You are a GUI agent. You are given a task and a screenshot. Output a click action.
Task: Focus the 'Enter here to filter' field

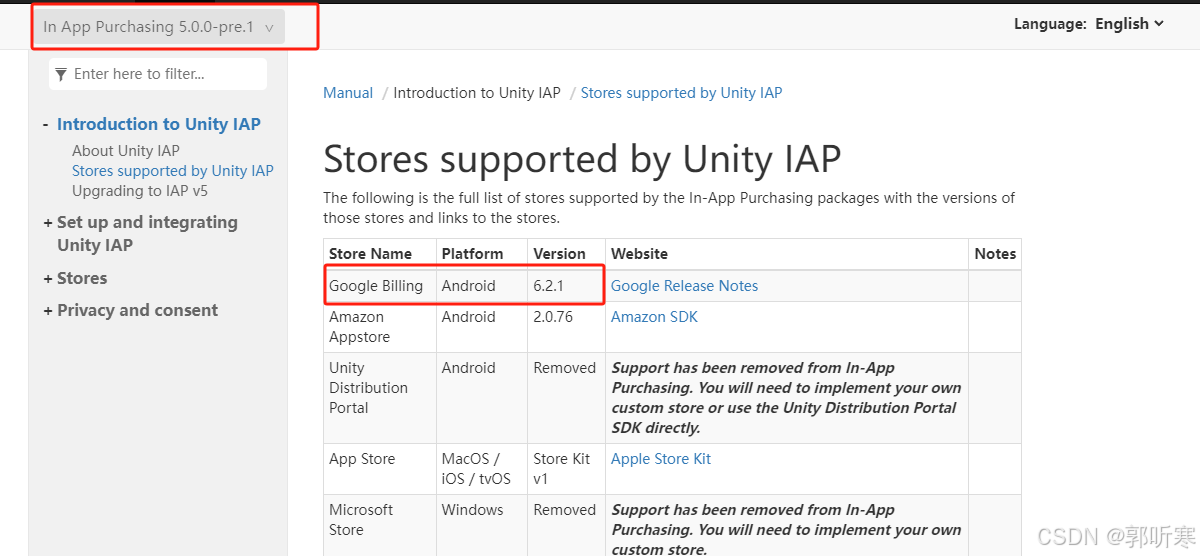(x=158, y=74)
